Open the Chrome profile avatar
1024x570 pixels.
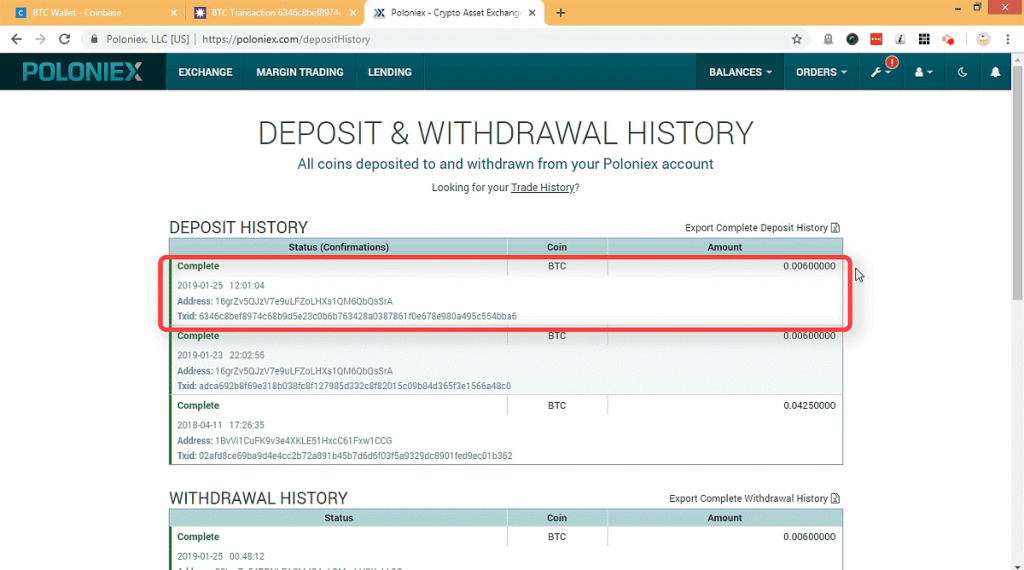coord(983,39)
